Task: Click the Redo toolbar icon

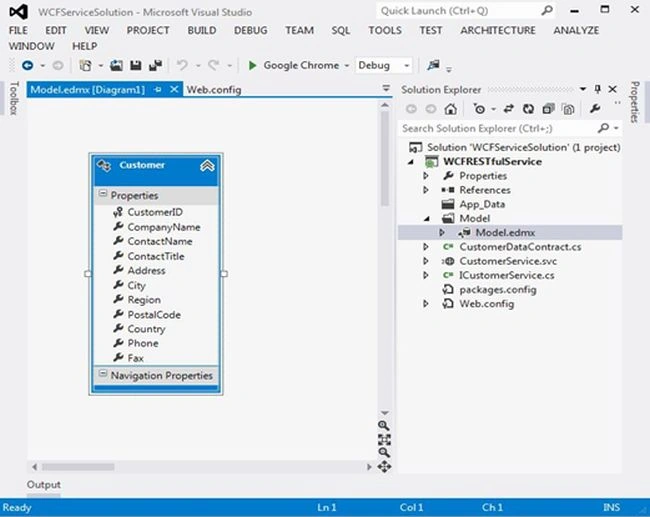Action: (213, 66)
